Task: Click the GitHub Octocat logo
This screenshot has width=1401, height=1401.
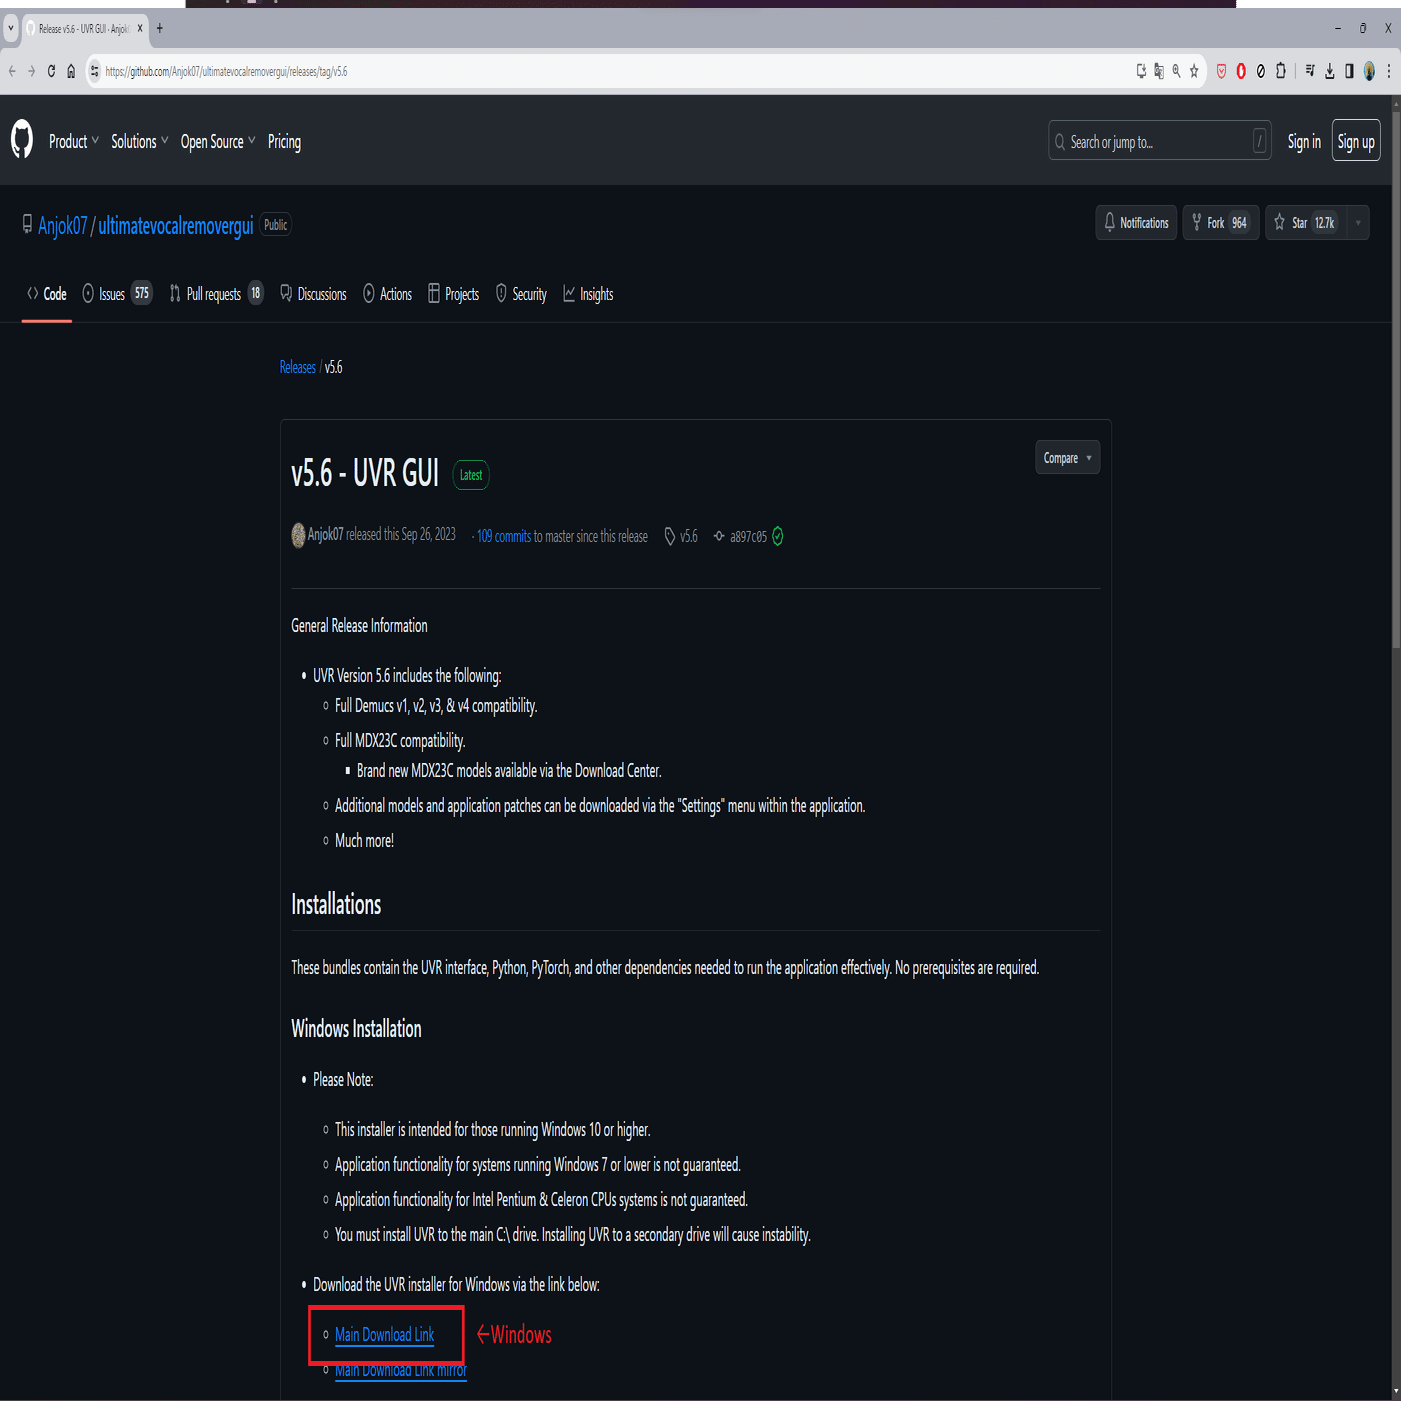Action: click(x=22, y=140)
